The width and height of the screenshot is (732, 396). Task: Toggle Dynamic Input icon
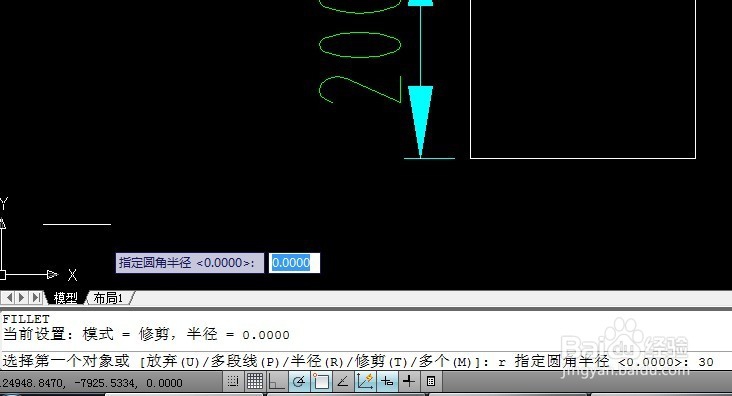point(387,382)
